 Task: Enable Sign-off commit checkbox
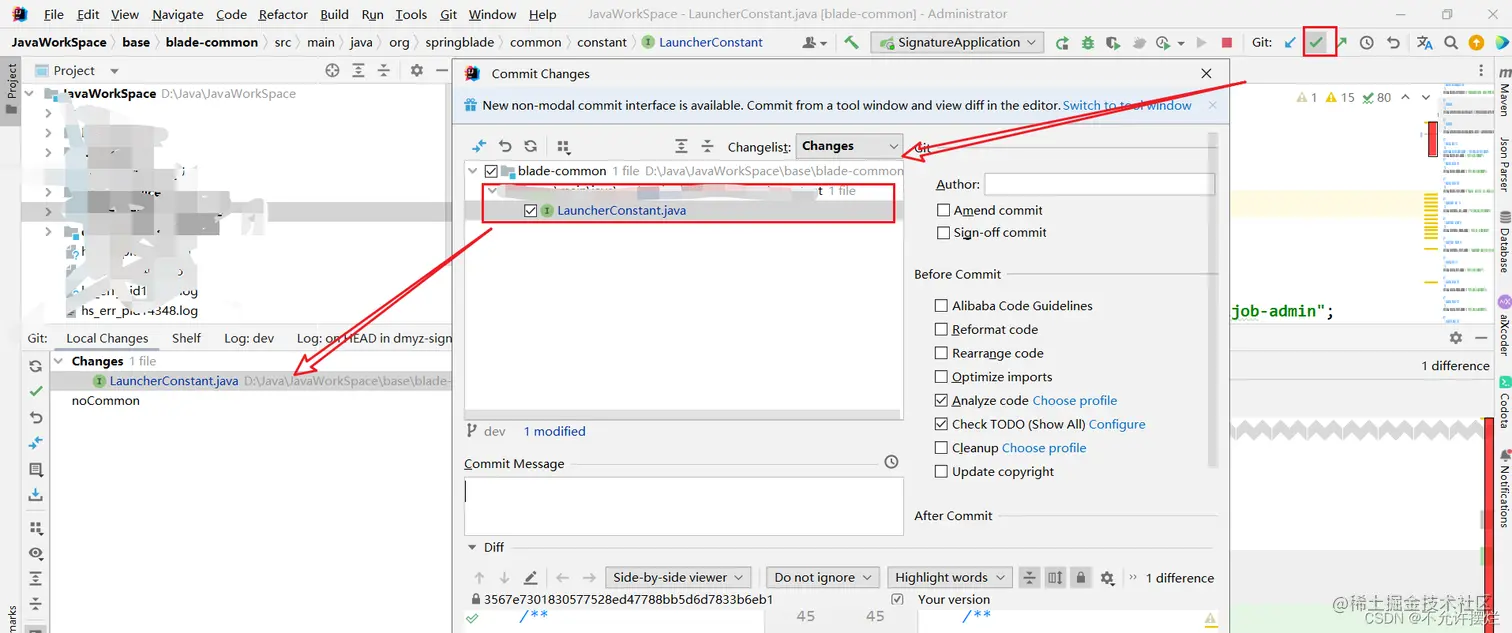tap(943, 232)
